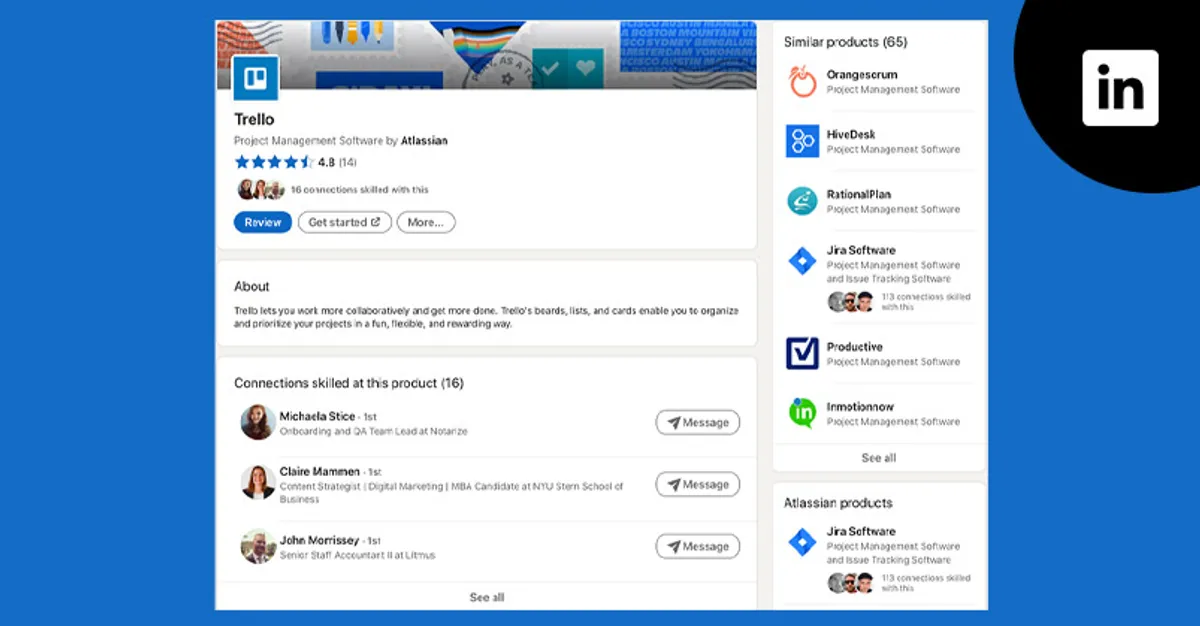Image resolution: width=1200 pixels, height=626 pixels.
Task: Expand See all connections skilled at this product
Action: 486,597
